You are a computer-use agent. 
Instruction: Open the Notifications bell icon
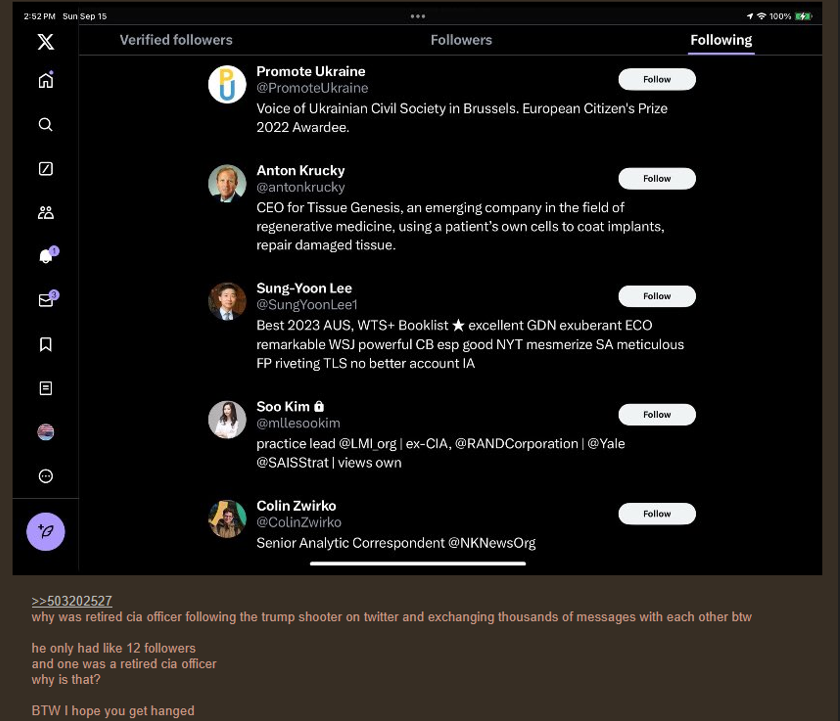47,256
